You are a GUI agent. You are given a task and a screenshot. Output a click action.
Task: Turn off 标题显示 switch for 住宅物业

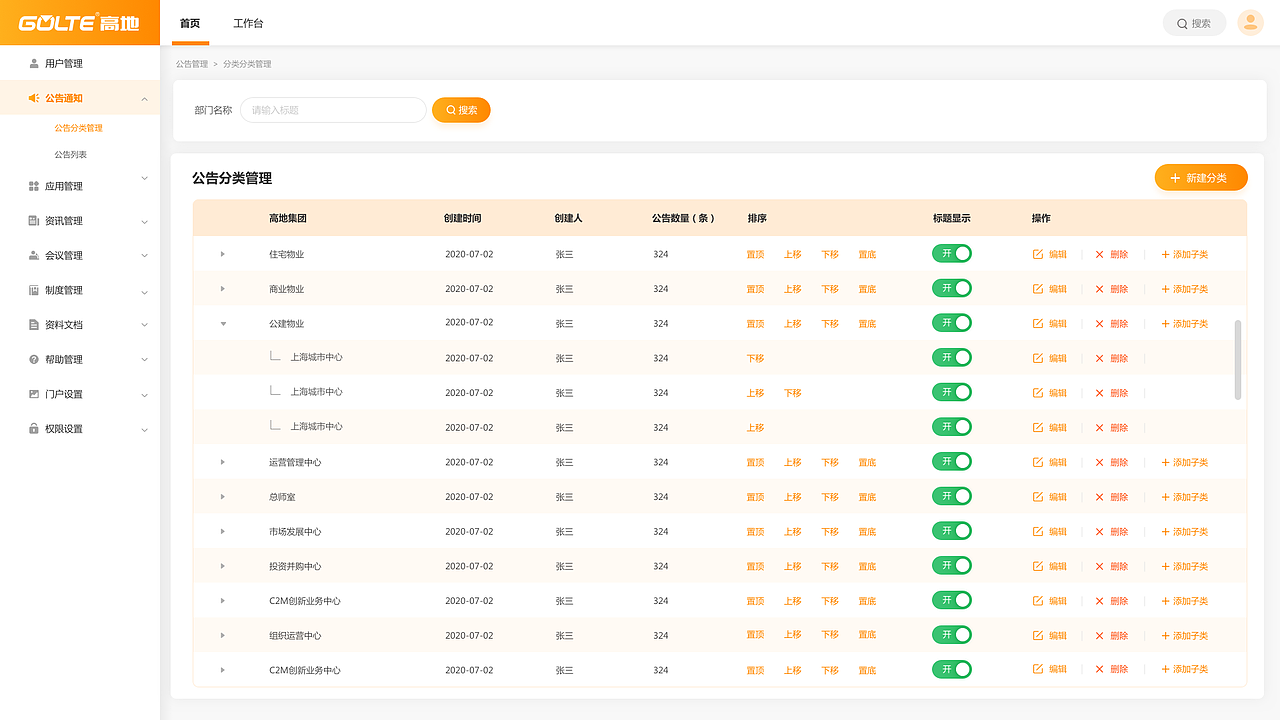(x=952, y=254)
